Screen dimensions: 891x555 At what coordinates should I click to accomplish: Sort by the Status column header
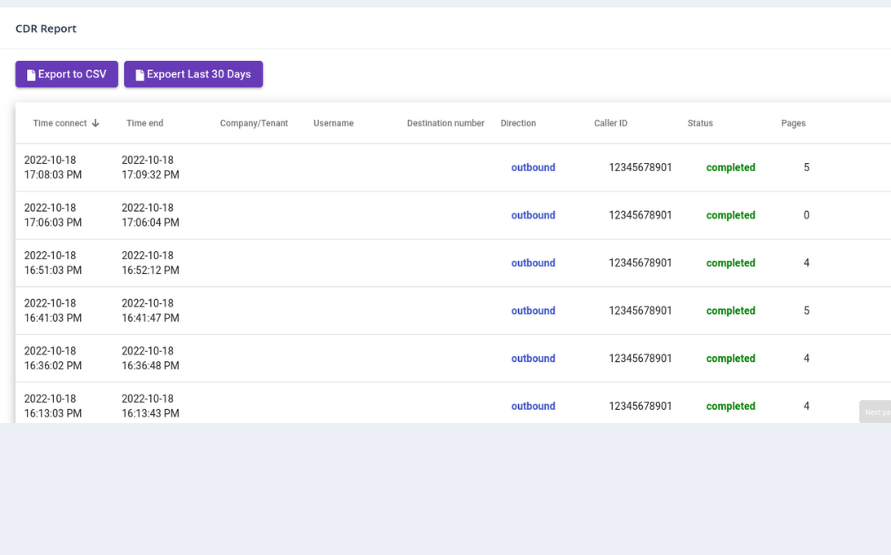[700, 124]
